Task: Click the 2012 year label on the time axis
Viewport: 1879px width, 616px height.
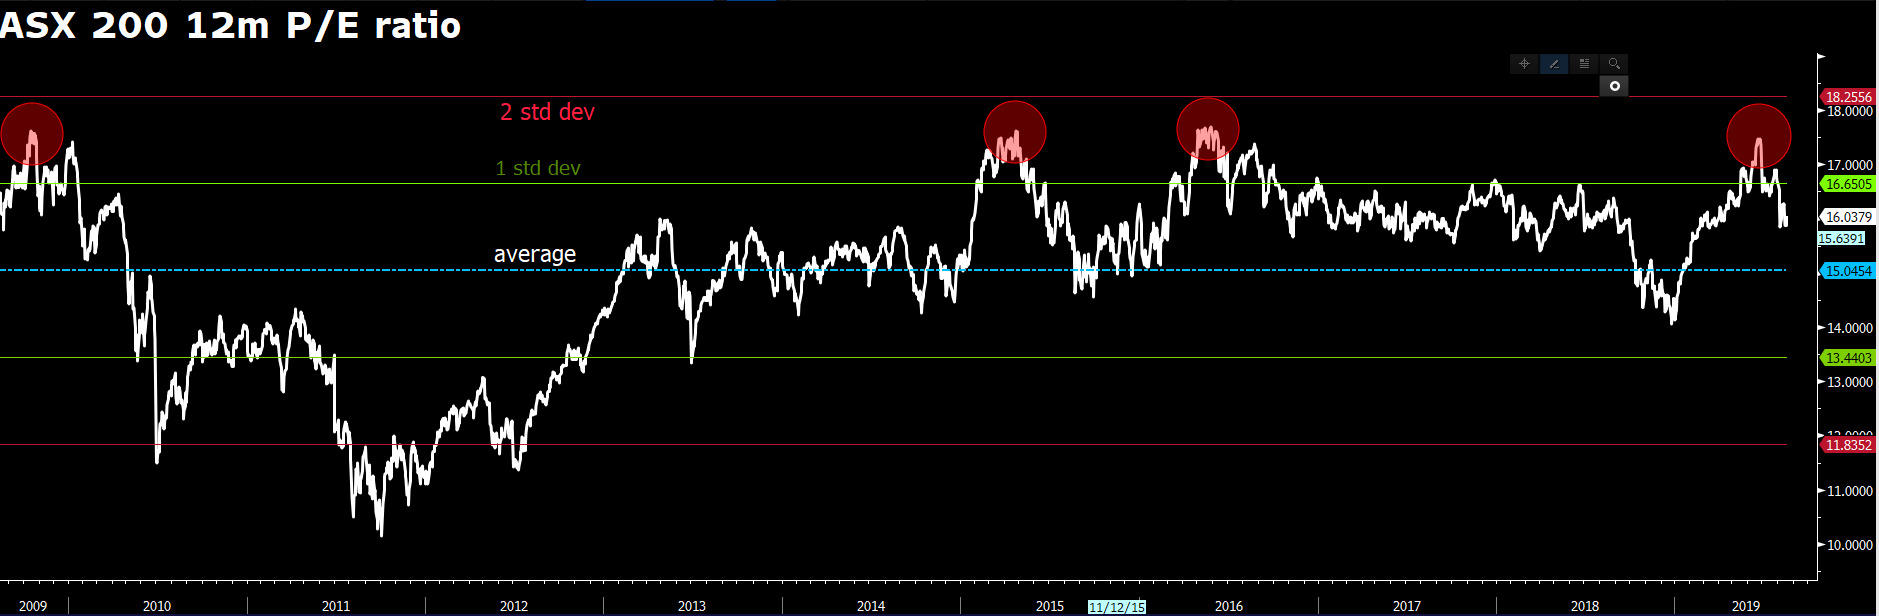Action: [x=514, y=606]
